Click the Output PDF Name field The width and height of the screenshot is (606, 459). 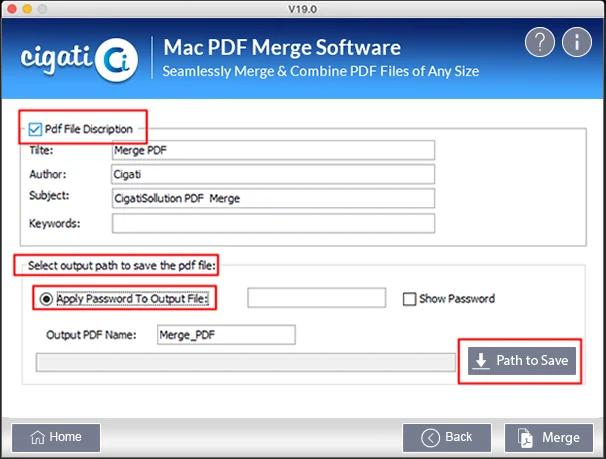coord(226,335)
